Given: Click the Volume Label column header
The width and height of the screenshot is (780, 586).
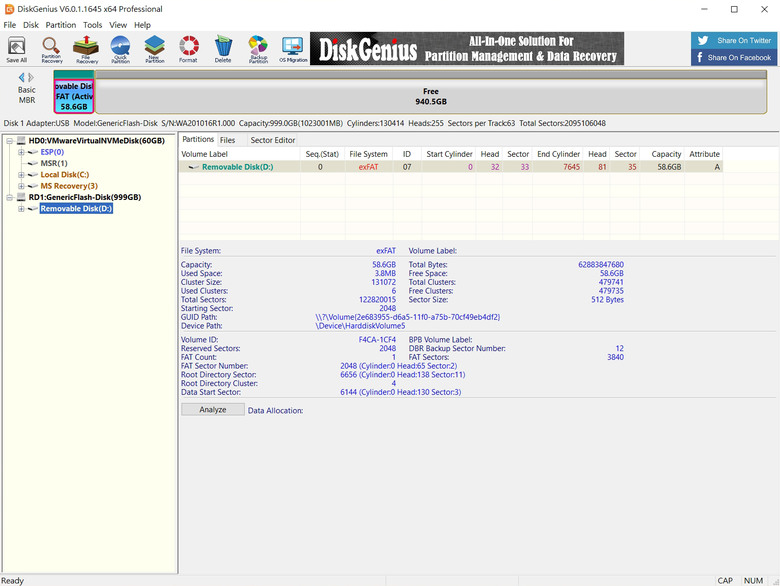Looking at the screenshot, I should pyautogui.click(x=239, y=154).
